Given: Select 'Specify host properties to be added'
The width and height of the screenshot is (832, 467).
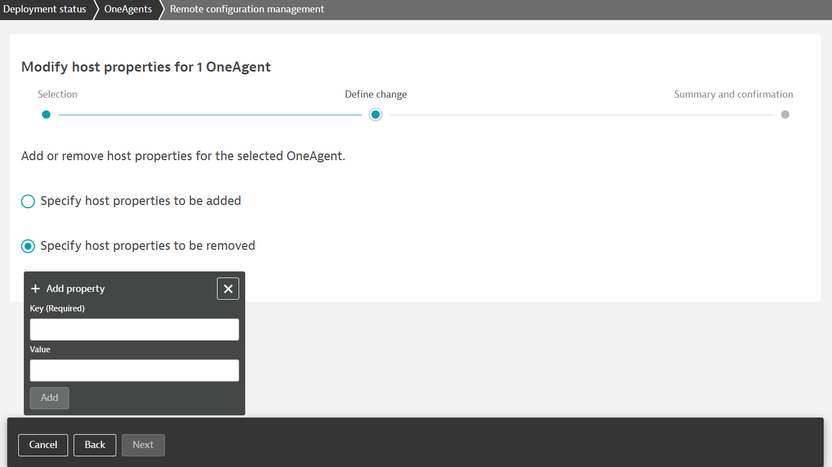Looking at the screenshot, I should pyautogui.click(x=28, y=201).
